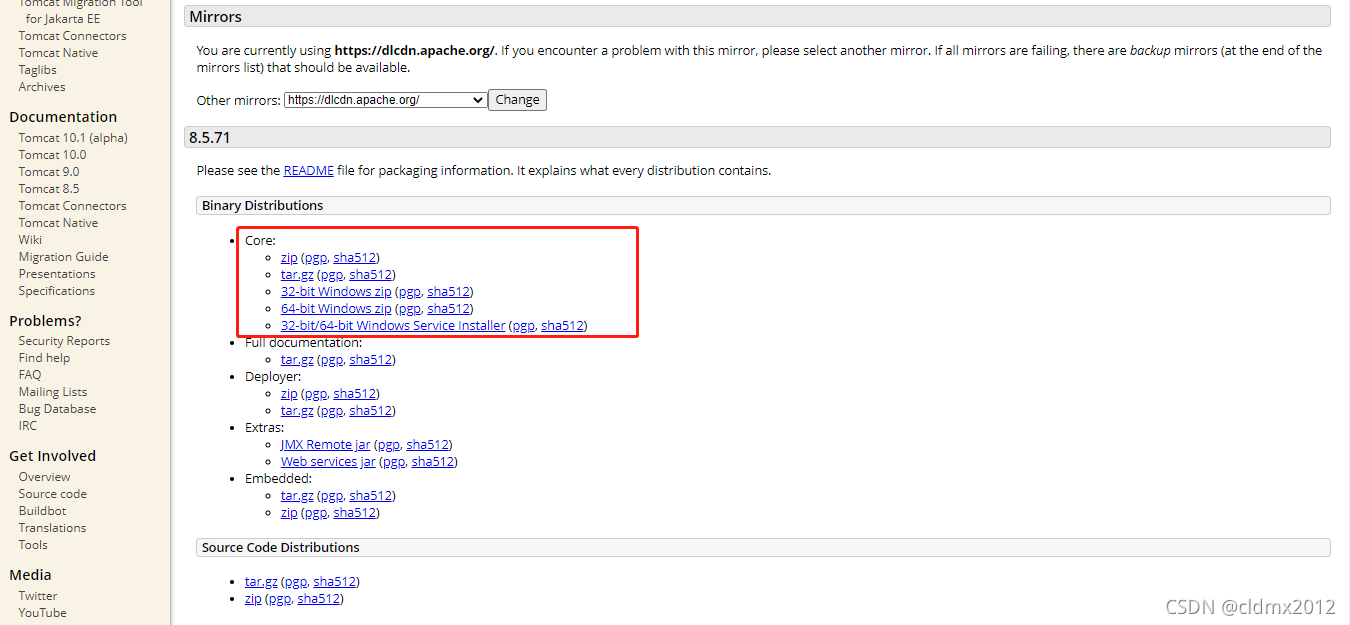Open the Translations link
Viewport: 1350px width, 625px height.
[52, 528]
